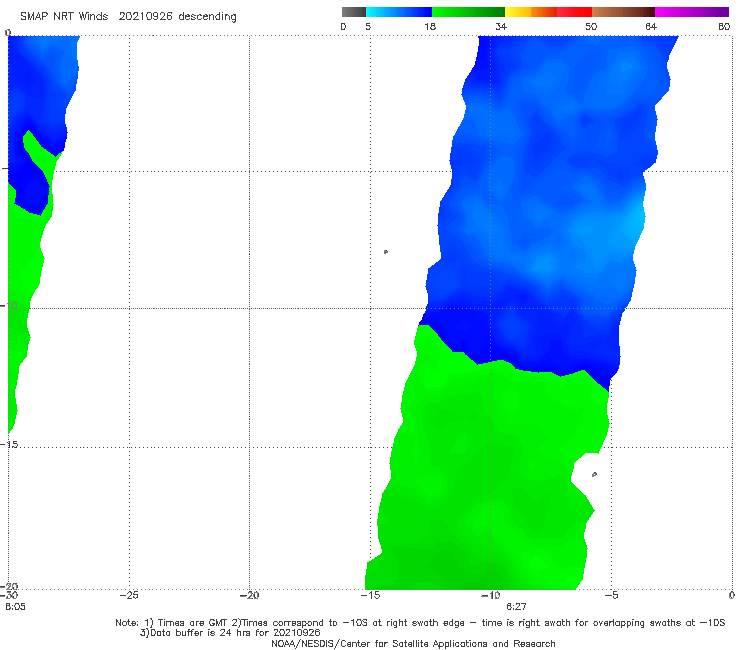The image size is (740, 650).
Task: Click the "Times are GMT" note line
Action: [420, 623]
